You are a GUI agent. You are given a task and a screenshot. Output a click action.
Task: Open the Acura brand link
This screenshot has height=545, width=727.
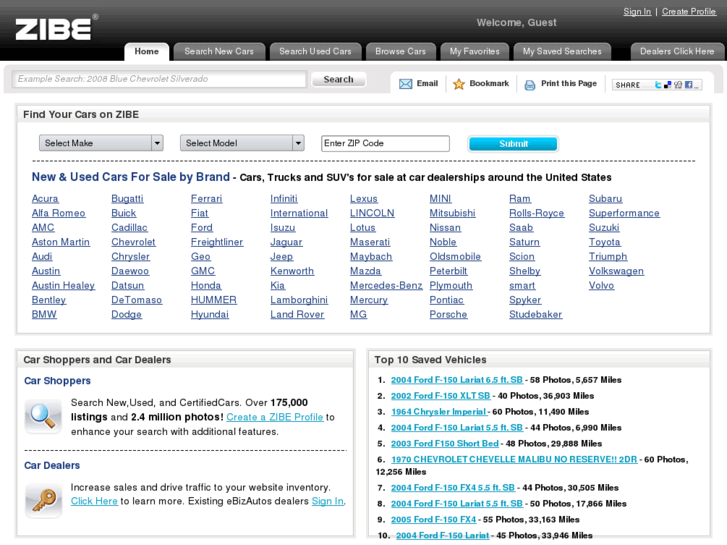point(45,199)
